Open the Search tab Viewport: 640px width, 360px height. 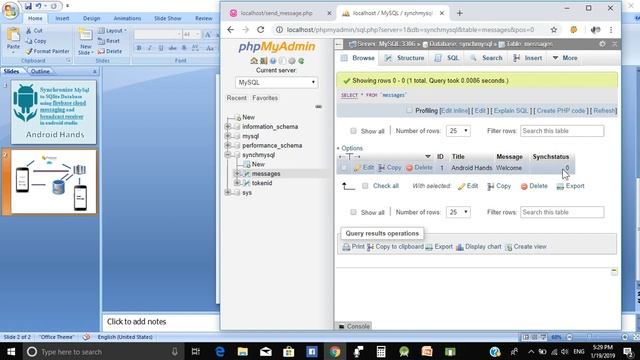[486, 58]
